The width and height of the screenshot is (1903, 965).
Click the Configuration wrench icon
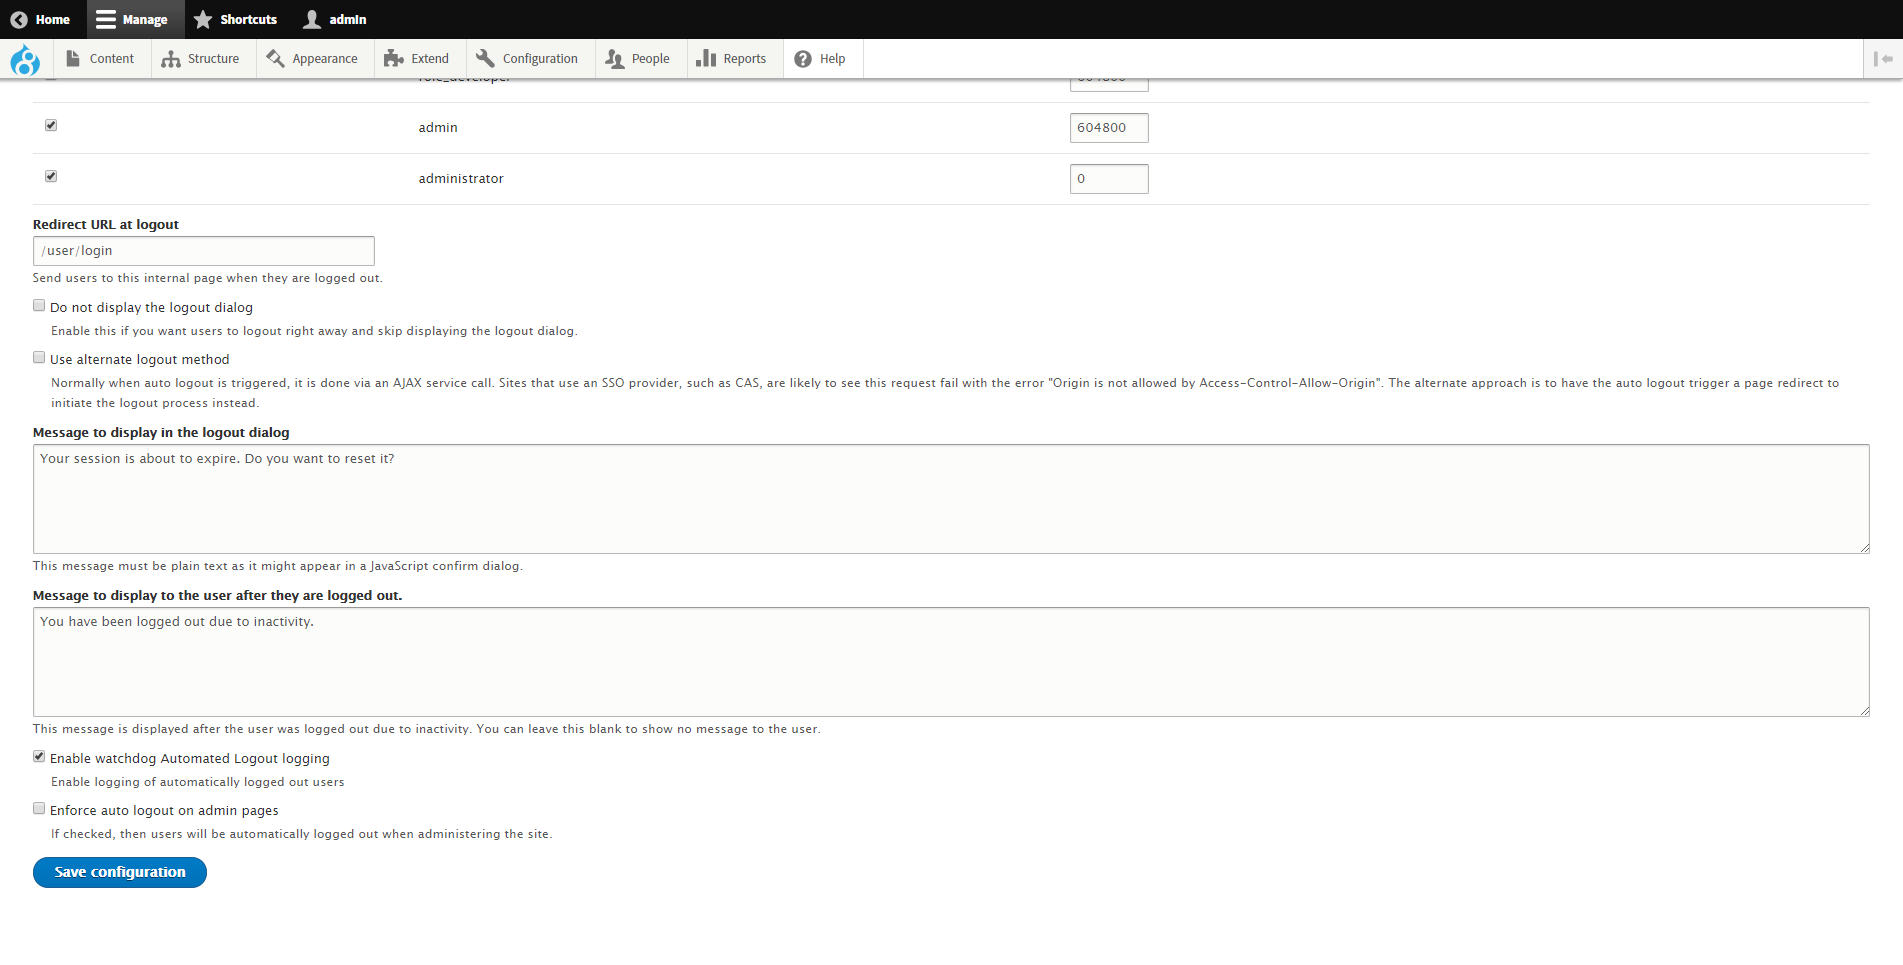(x=485, y=59)
